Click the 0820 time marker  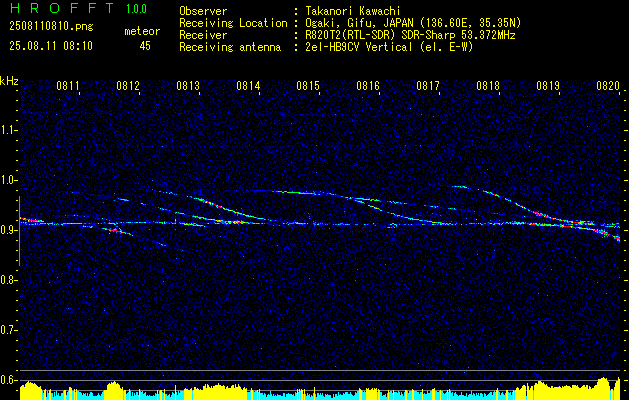(x=608, y=85)
